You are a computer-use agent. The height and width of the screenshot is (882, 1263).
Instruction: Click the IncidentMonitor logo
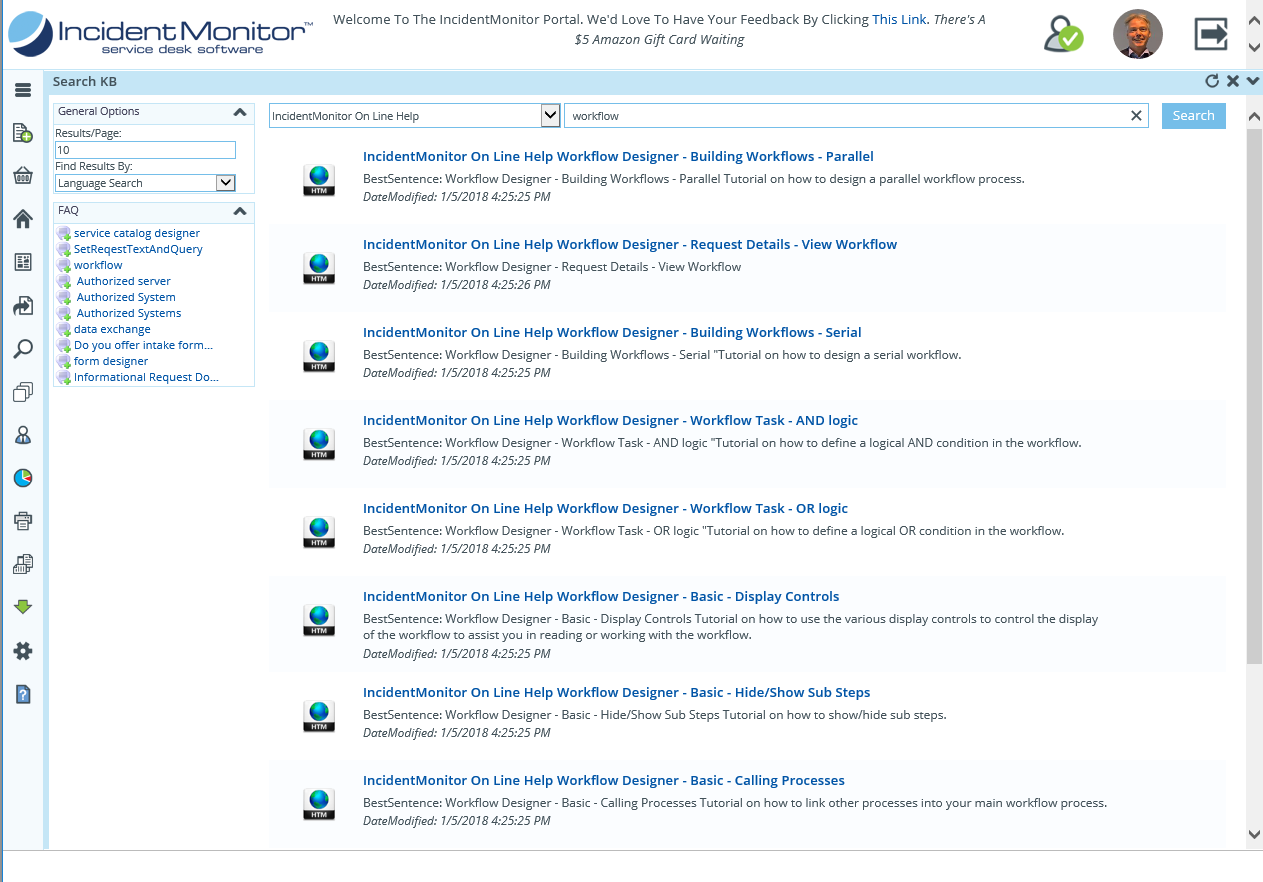[x=160, y=34]
